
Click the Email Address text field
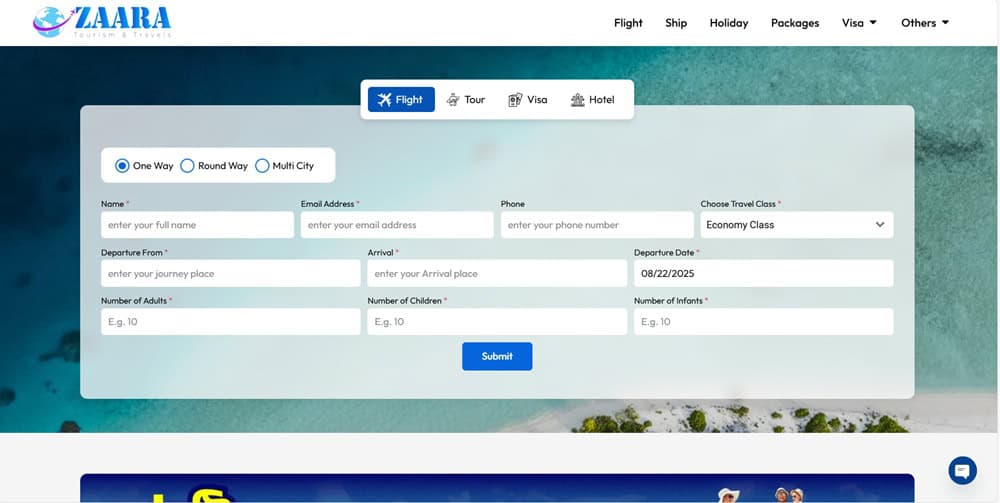[396, 225]
